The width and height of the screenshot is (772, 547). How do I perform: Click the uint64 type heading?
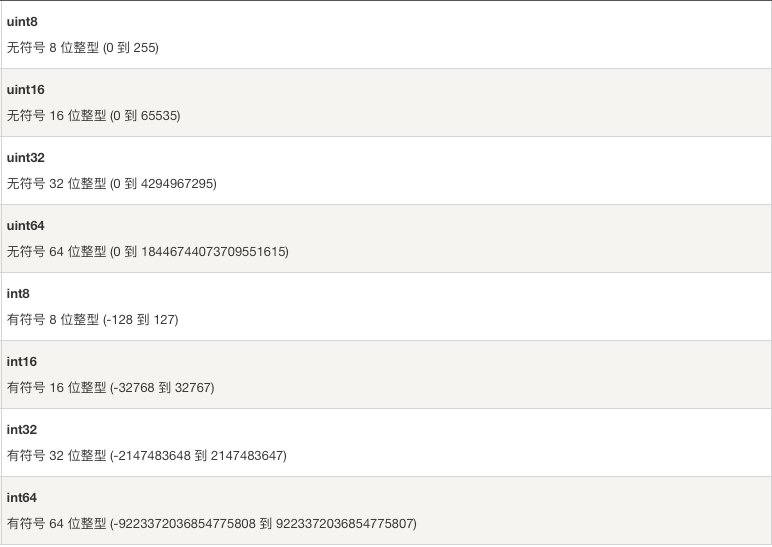pos(26,225)
